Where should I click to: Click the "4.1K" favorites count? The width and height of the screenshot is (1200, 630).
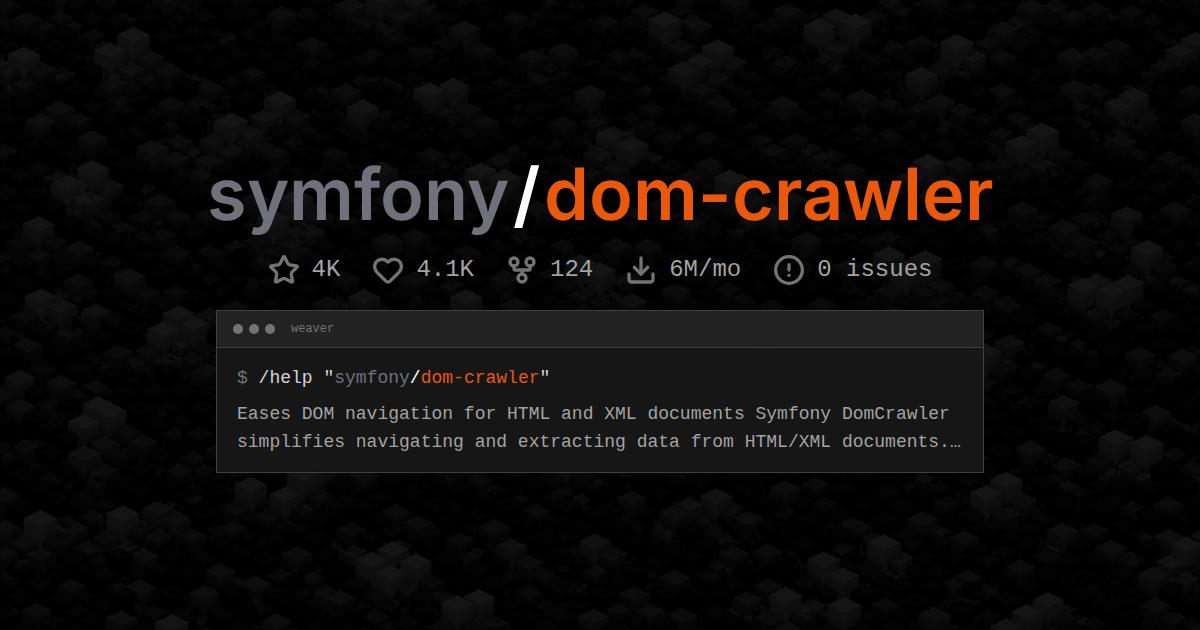click(445, 269)
